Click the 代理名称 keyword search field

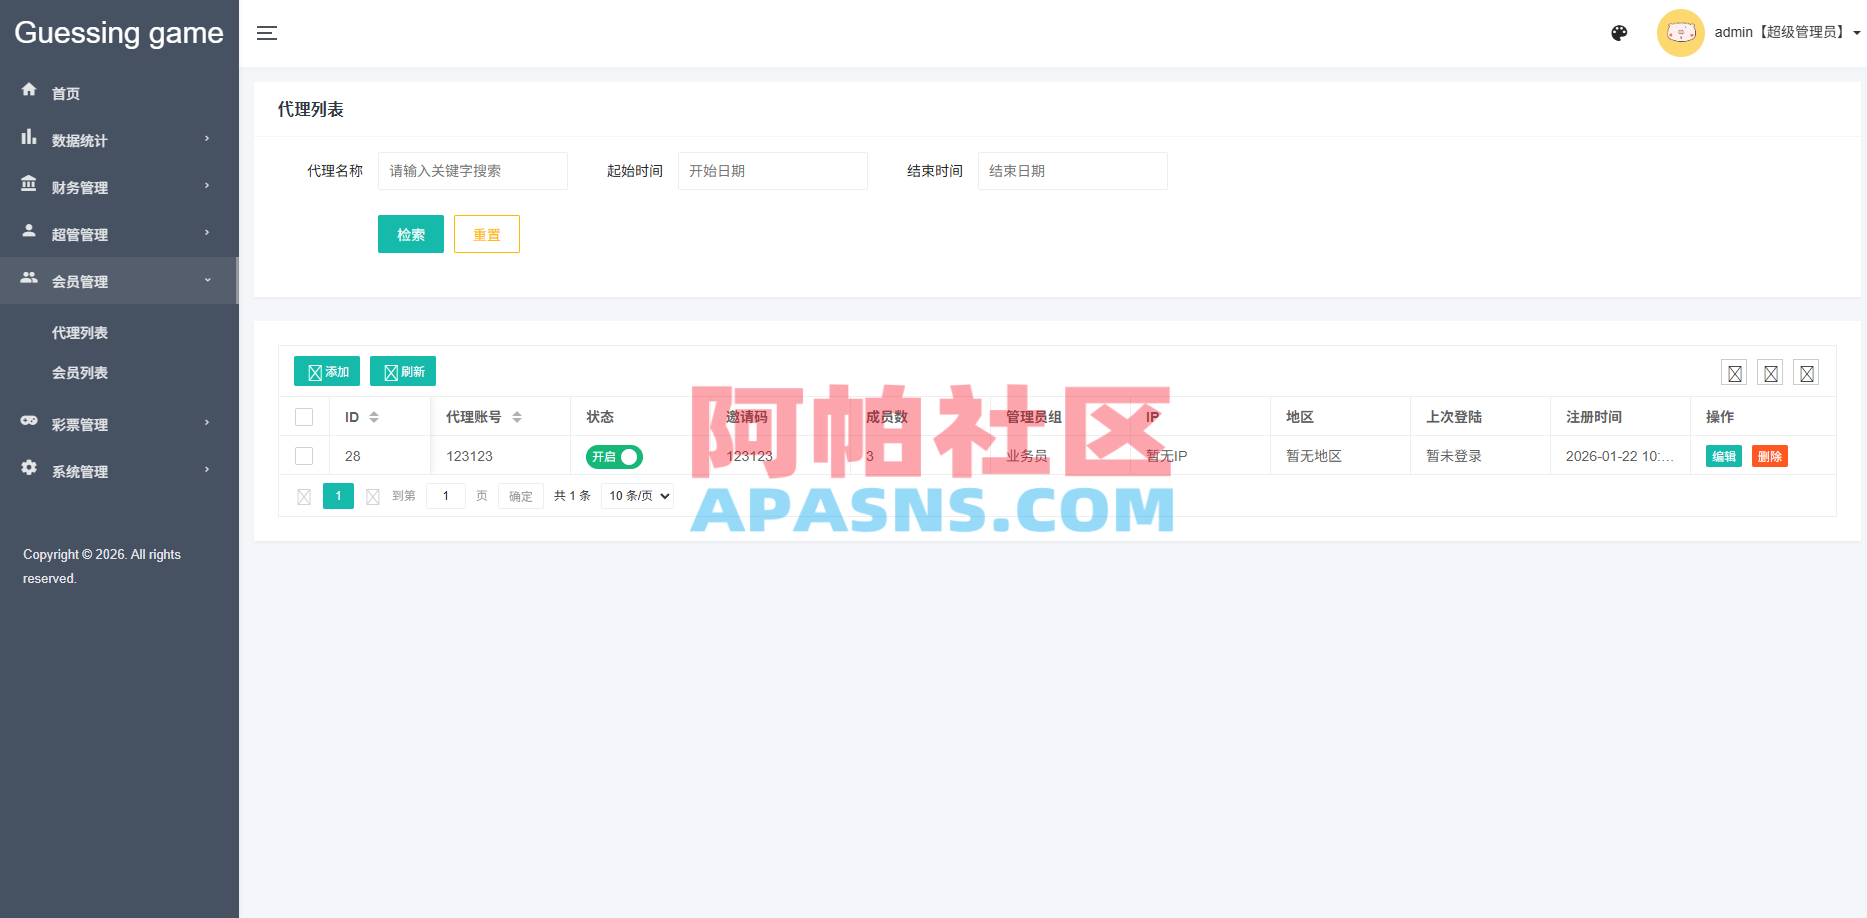point(473,171)
